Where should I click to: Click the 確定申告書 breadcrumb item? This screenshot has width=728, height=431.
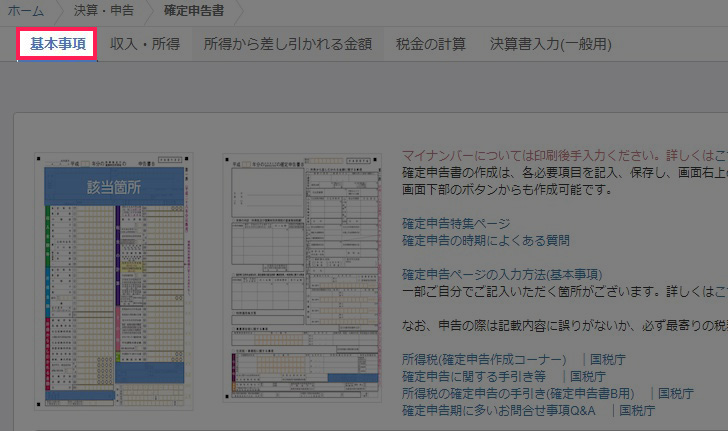[x=194, y=12]
